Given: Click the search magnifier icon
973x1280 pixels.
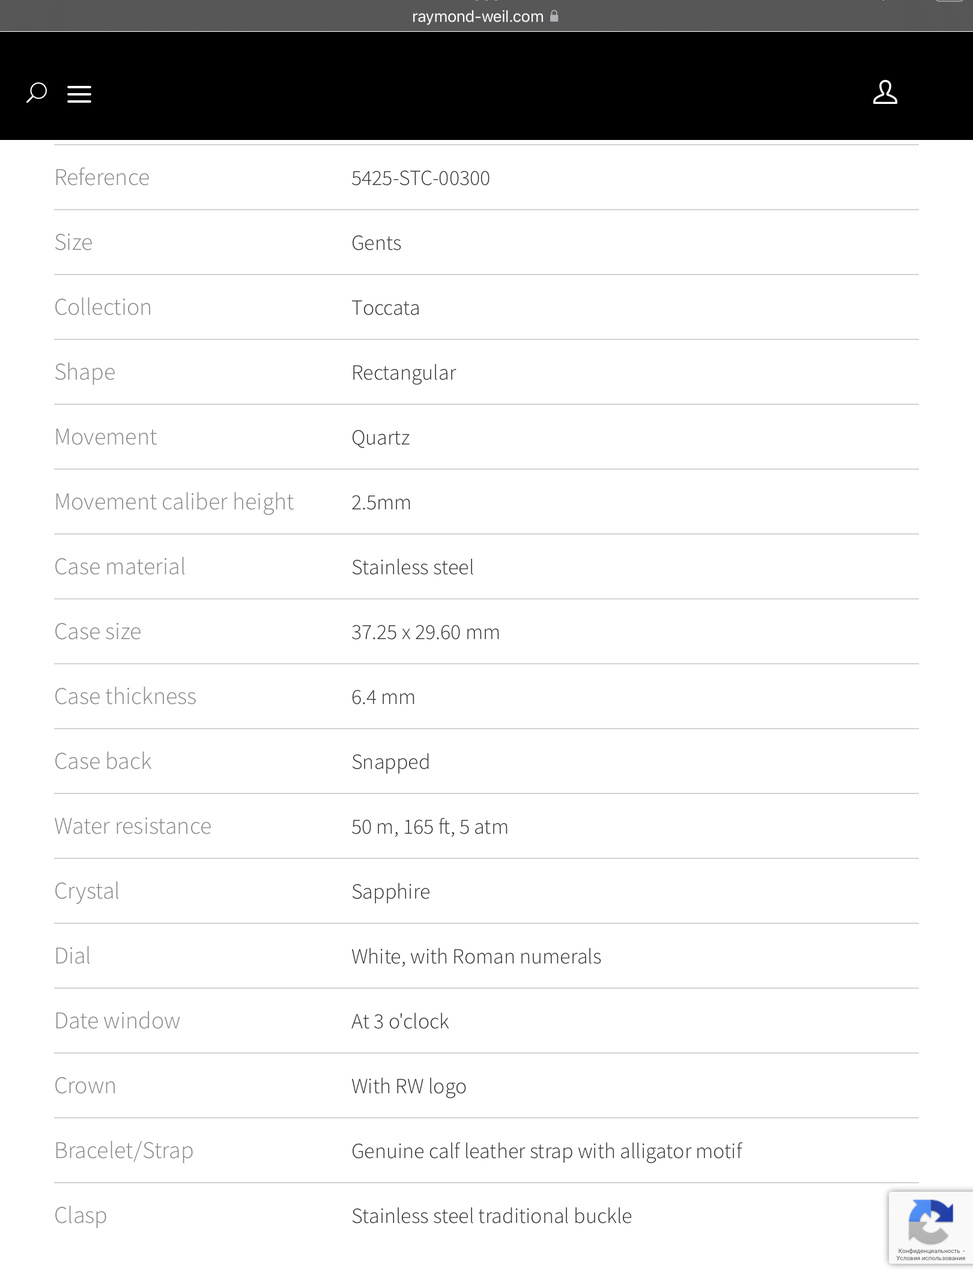Looking at the screenshot, I should pos(37,93).
